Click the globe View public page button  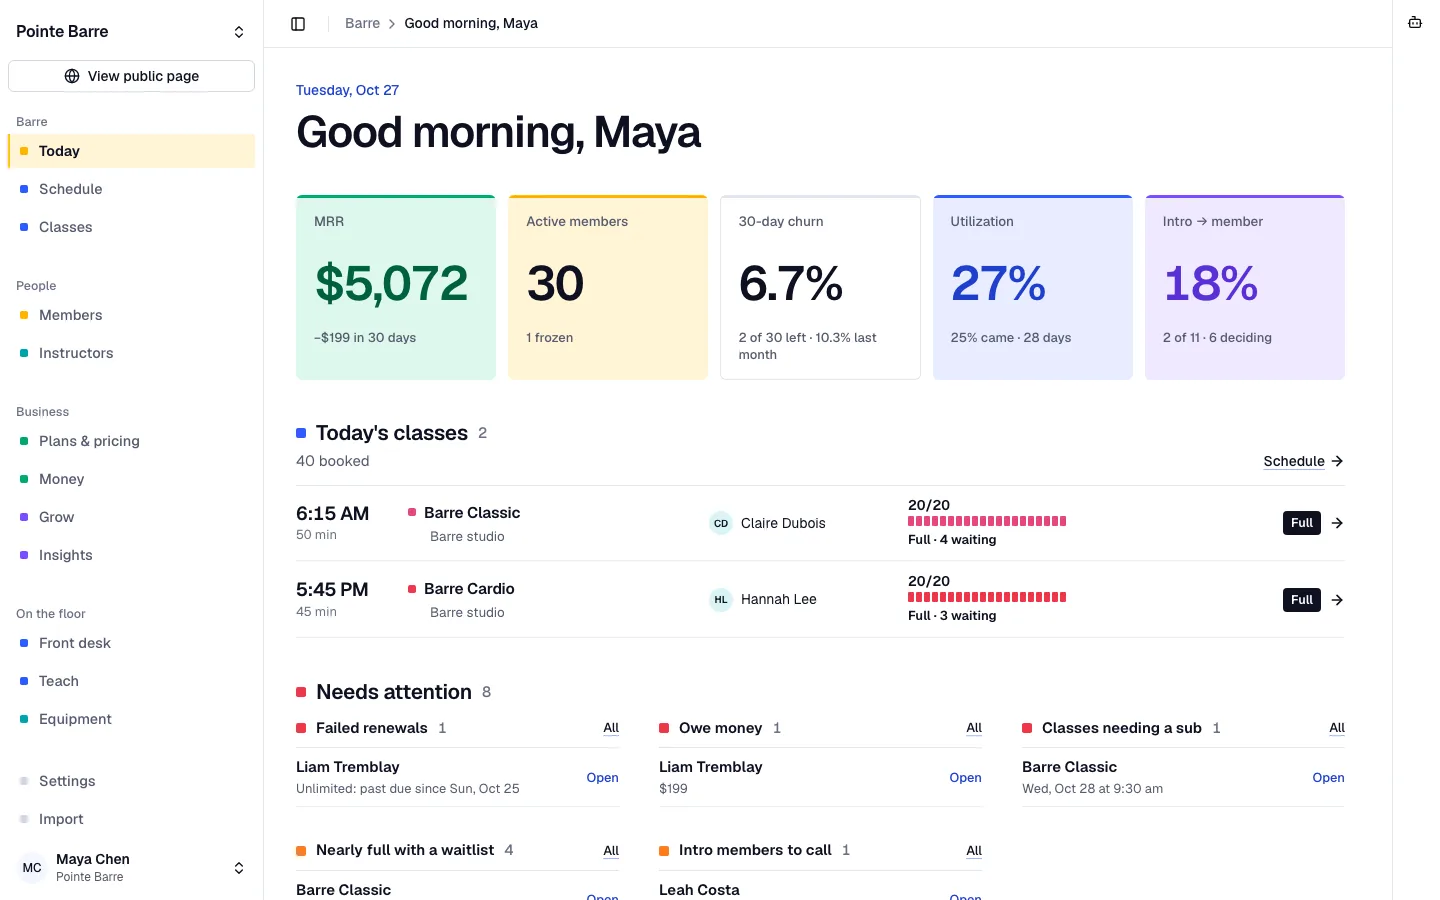point(131,76)
